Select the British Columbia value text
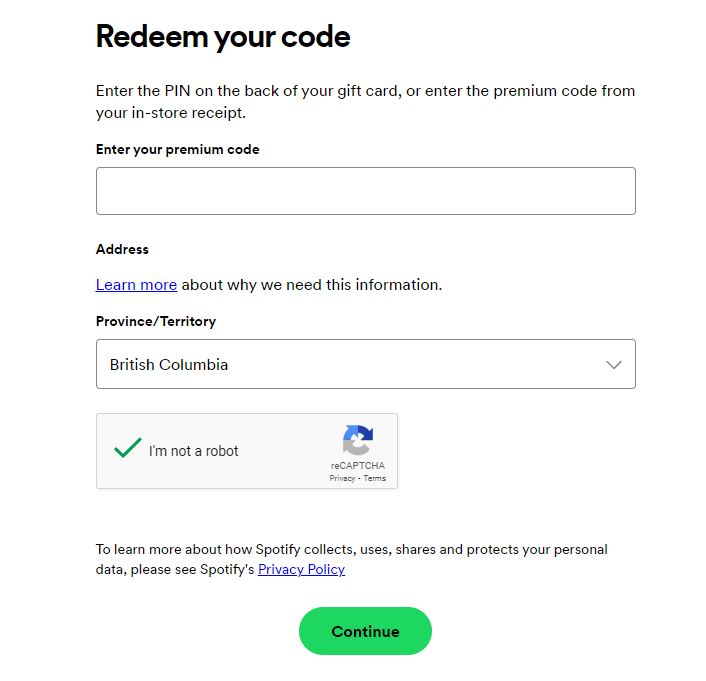Screen dimensions: 706x681 pos(169,364)
